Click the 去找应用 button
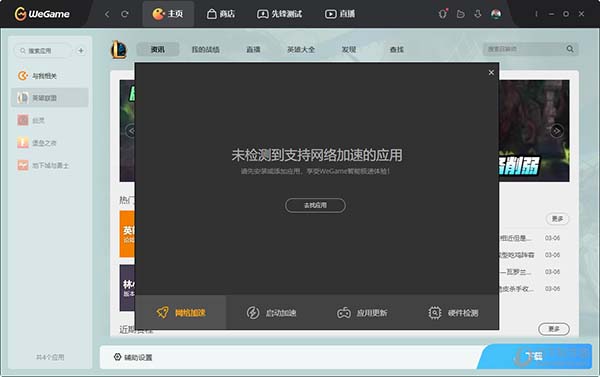Viewport: 600px width, 377px height. point(315,206)
